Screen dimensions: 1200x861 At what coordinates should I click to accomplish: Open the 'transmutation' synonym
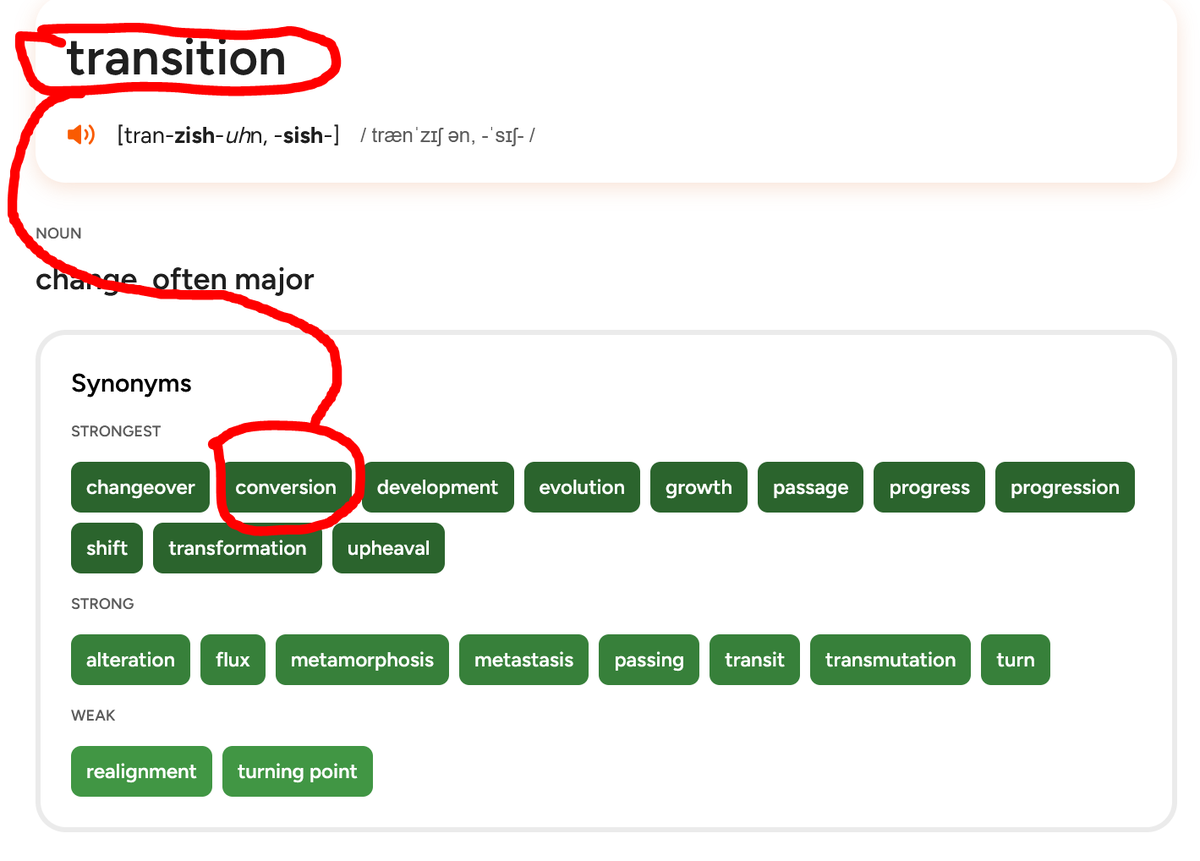pos(891,660)
